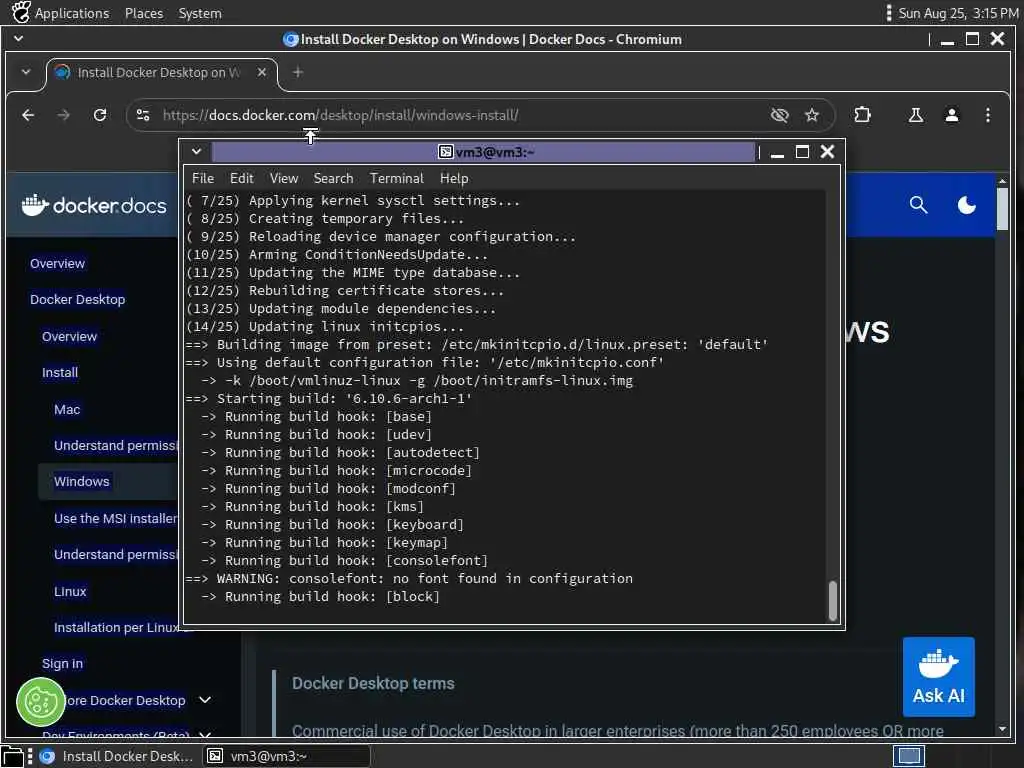Open the terminal window menu chevron
The height and width of the screenshot is (768, 1024).
tap(196, 152)
